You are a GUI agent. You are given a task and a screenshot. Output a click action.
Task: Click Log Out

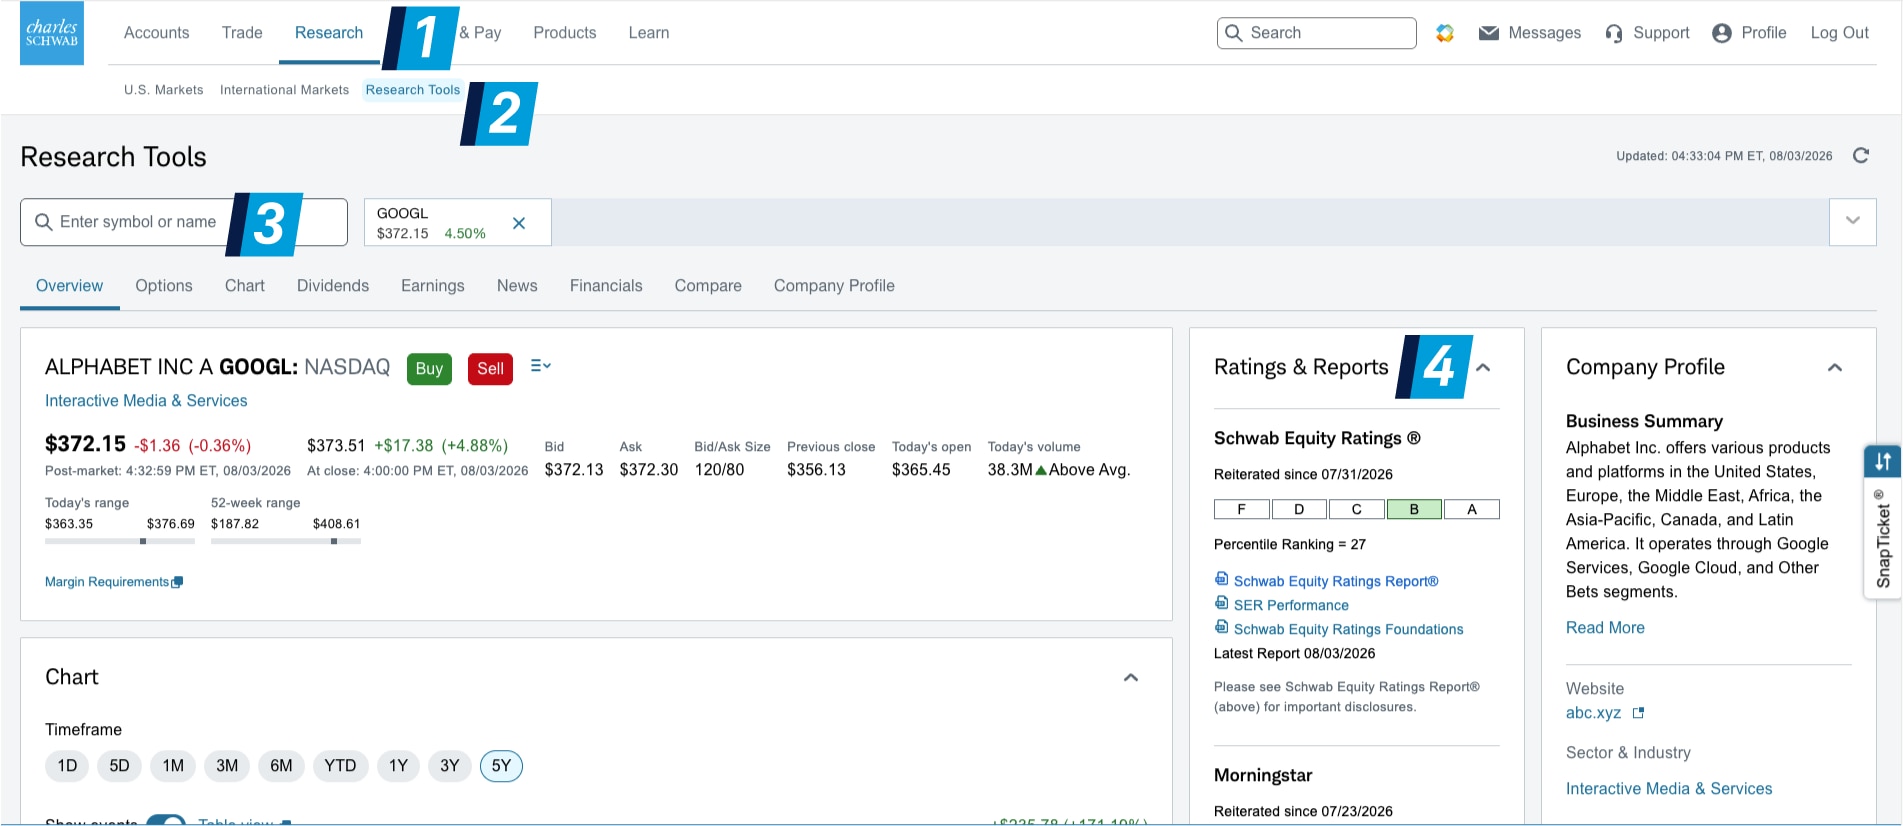pos(1840,33)
